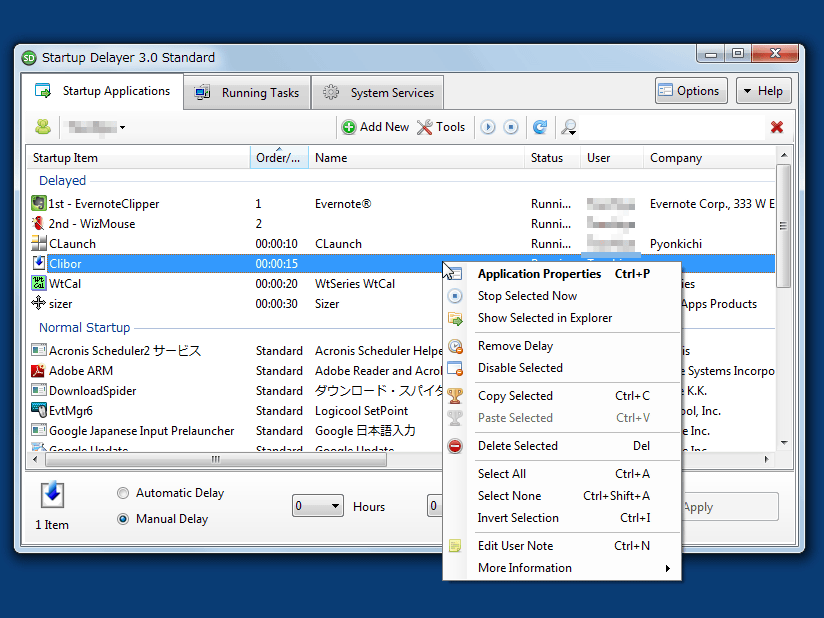Open the Tools wrench icon
824x618 pixels.
424,127
